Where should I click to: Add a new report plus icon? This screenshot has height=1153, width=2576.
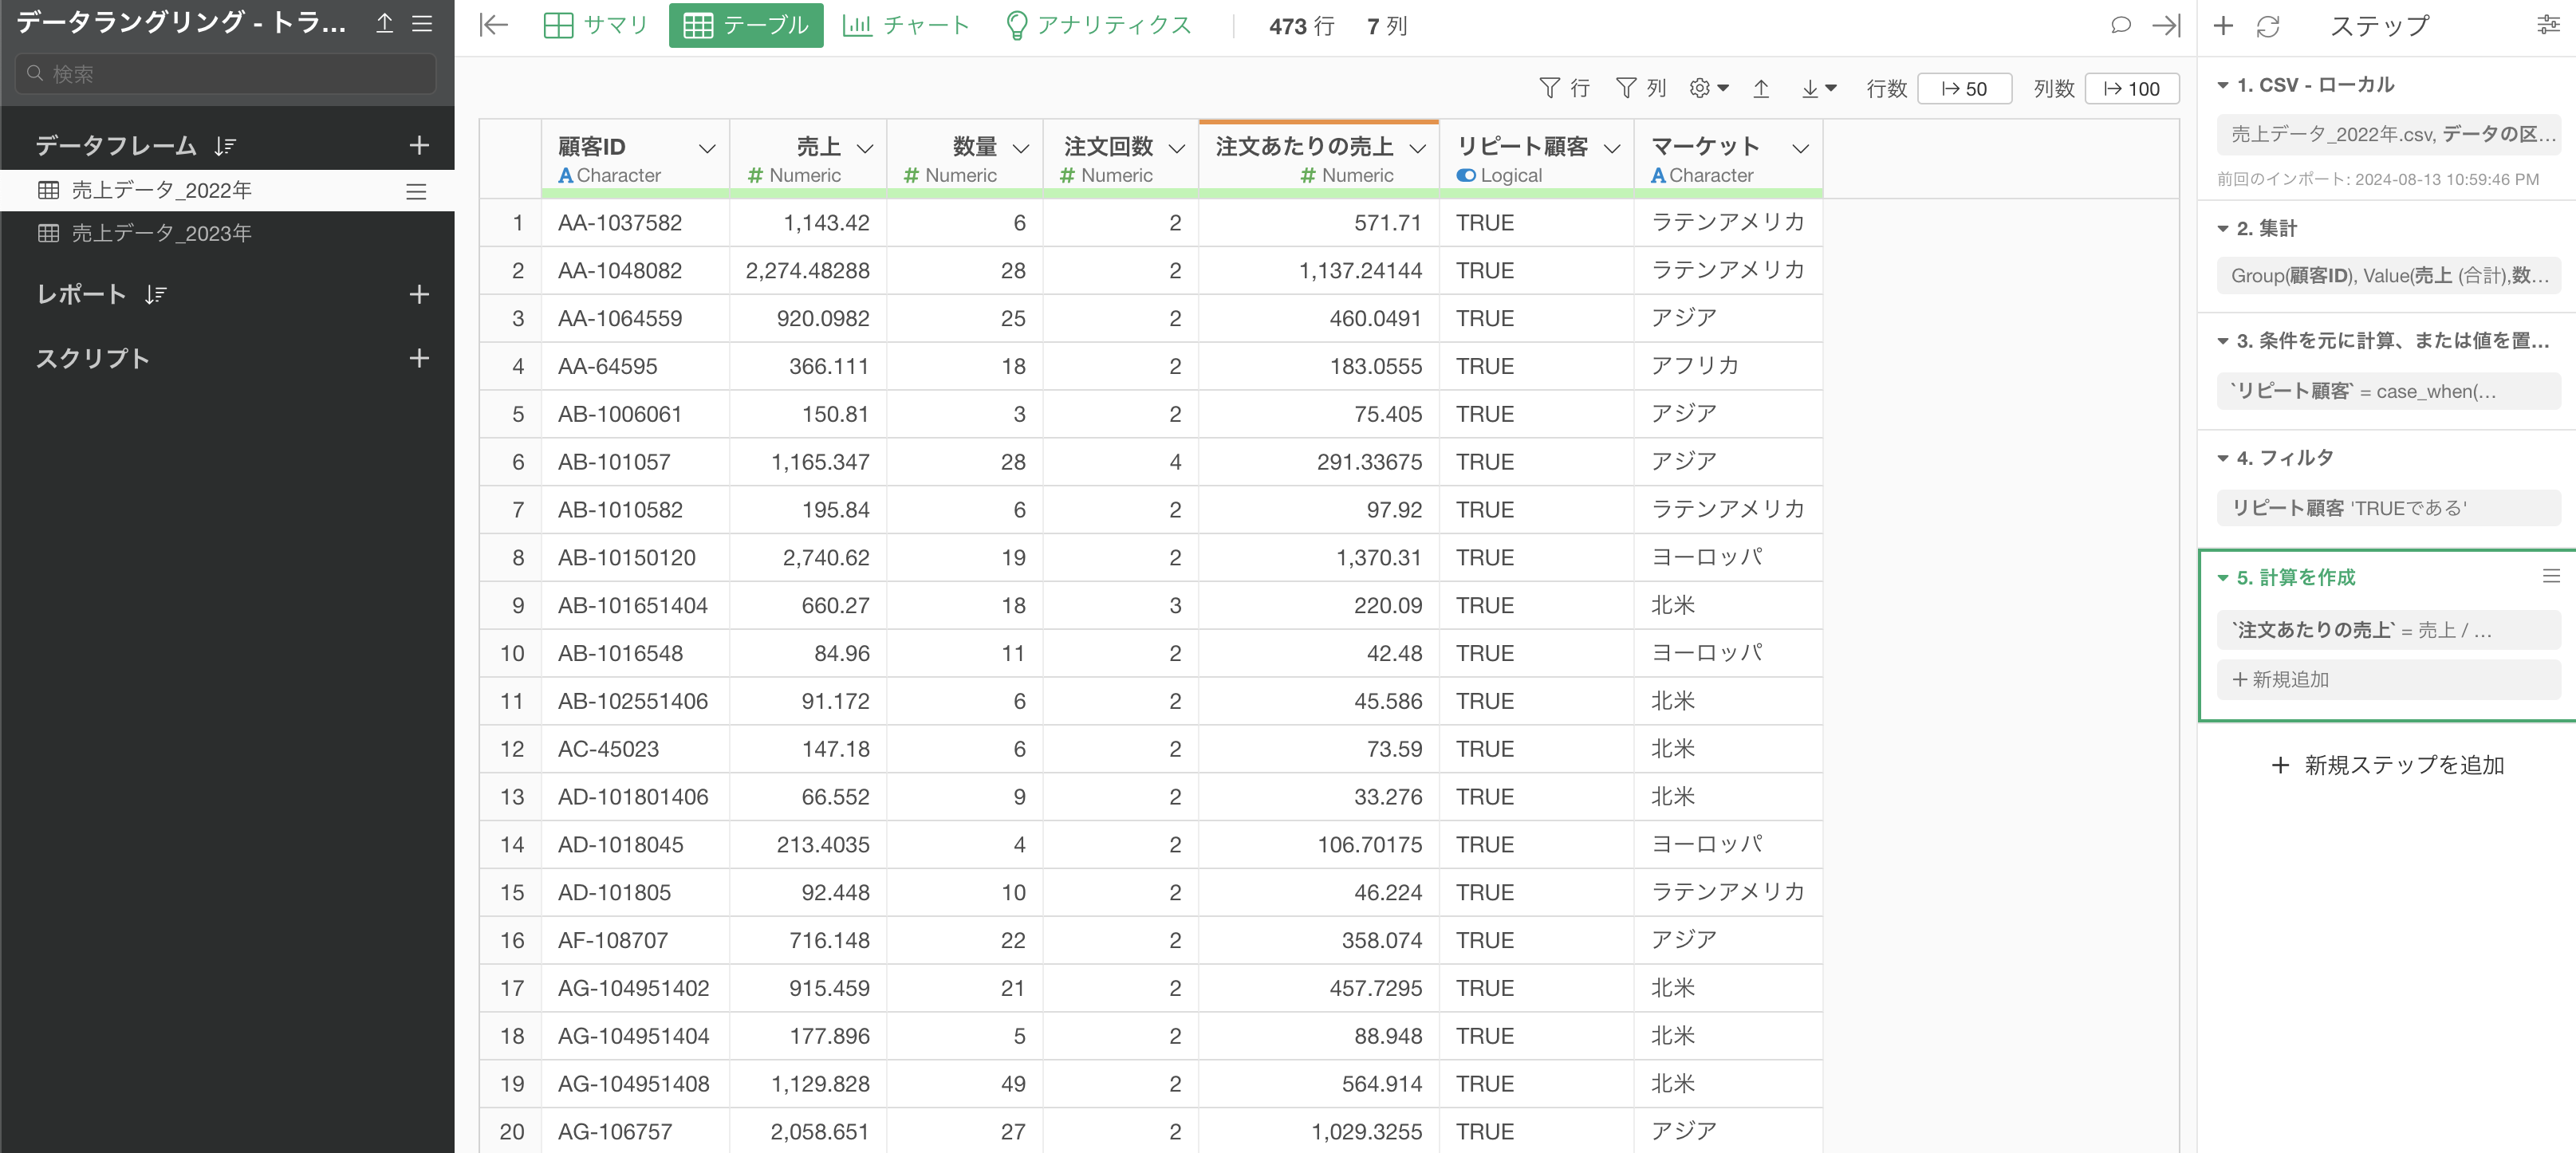point(419,294)
